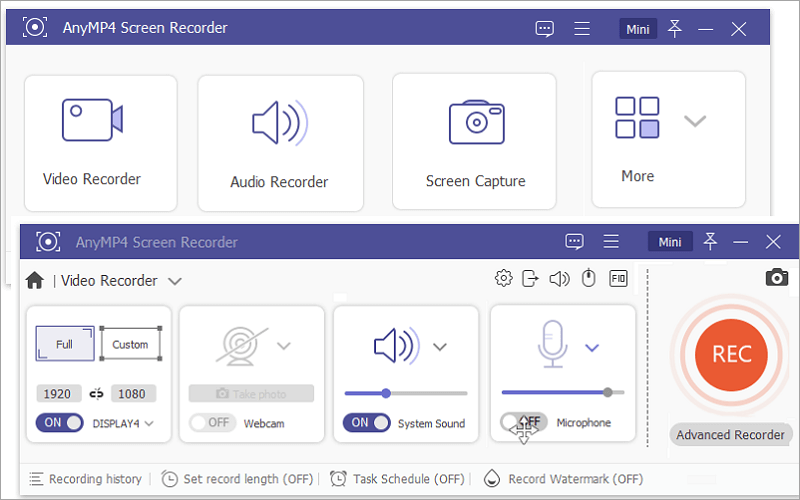This screenshot has height=500, width=800.
Task: Toggle display recording ON switch
Action: (59, 423)
